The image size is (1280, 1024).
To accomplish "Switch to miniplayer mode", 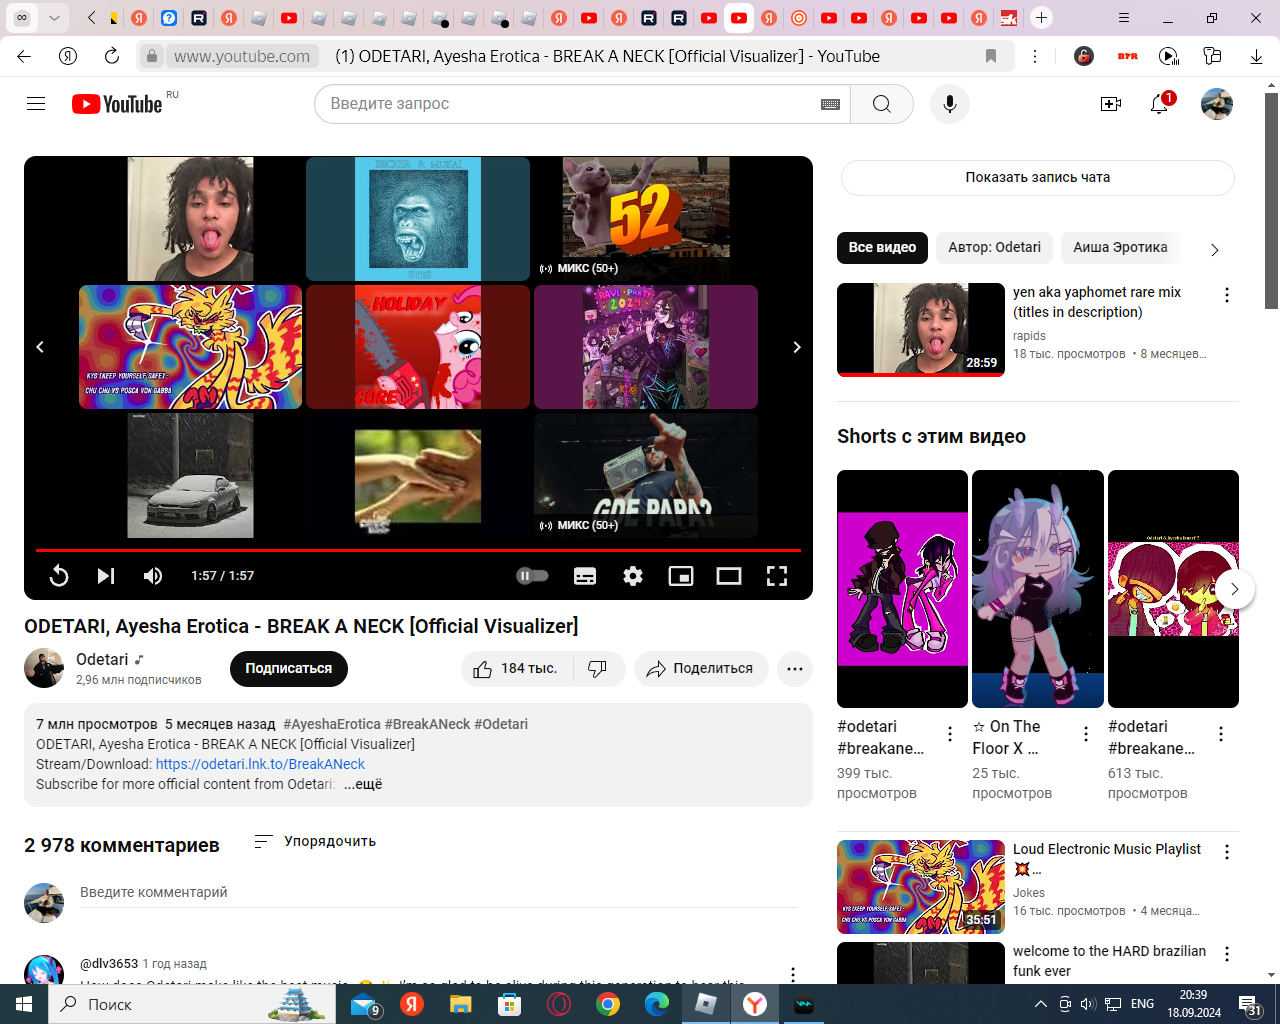I will click(681, 576).
